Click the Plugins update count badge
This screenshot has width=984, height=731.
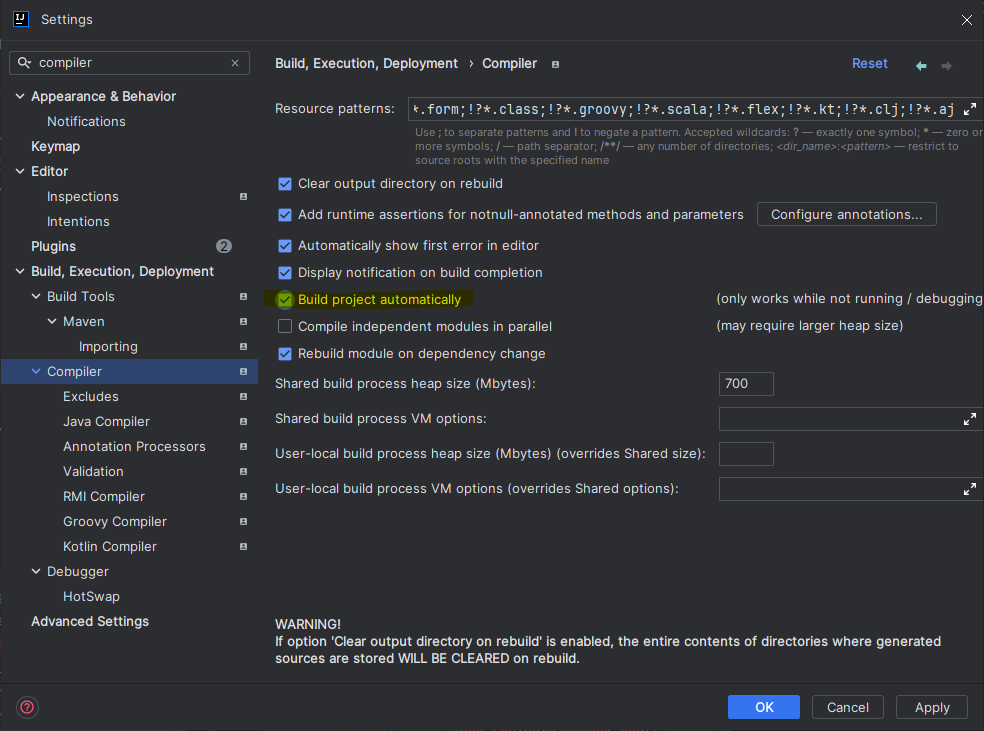coord(224,246)
